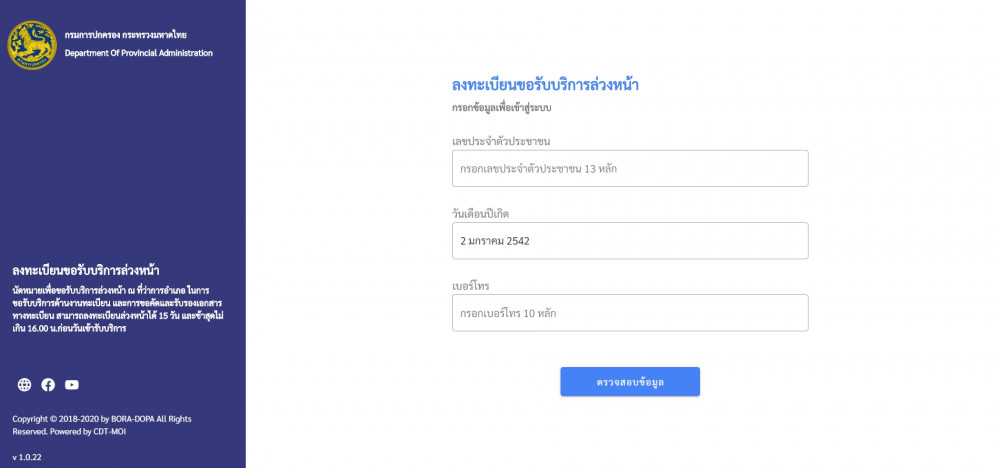Viewport: 1000px width, 468px height.
Task: Click the golden lion emblem logo
Action: click(32, 45)
